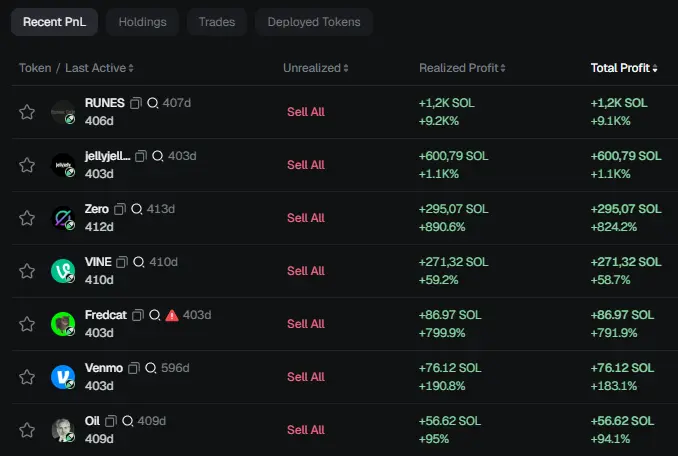This screenshot has width=678, height=456.
Task: Sort by Realized Profit column
Action: click(462, 68)
